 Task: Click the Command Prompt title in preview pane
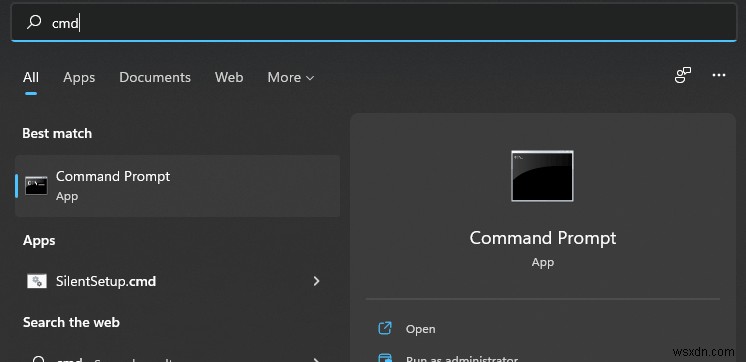pos(542,238)
